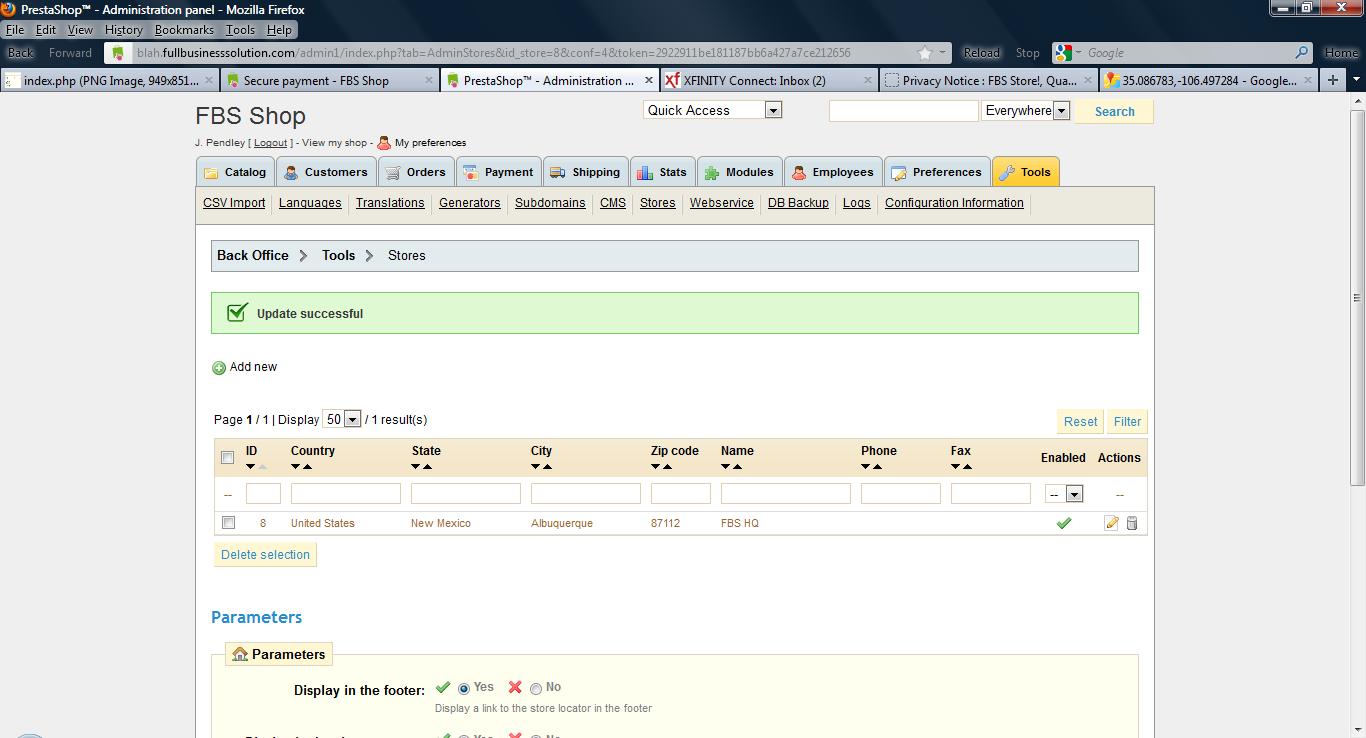Image resolution: width=1366 pixels, height=738 pixels.
Task: Open the Google search engine selector
Action: coord(1065,53)
